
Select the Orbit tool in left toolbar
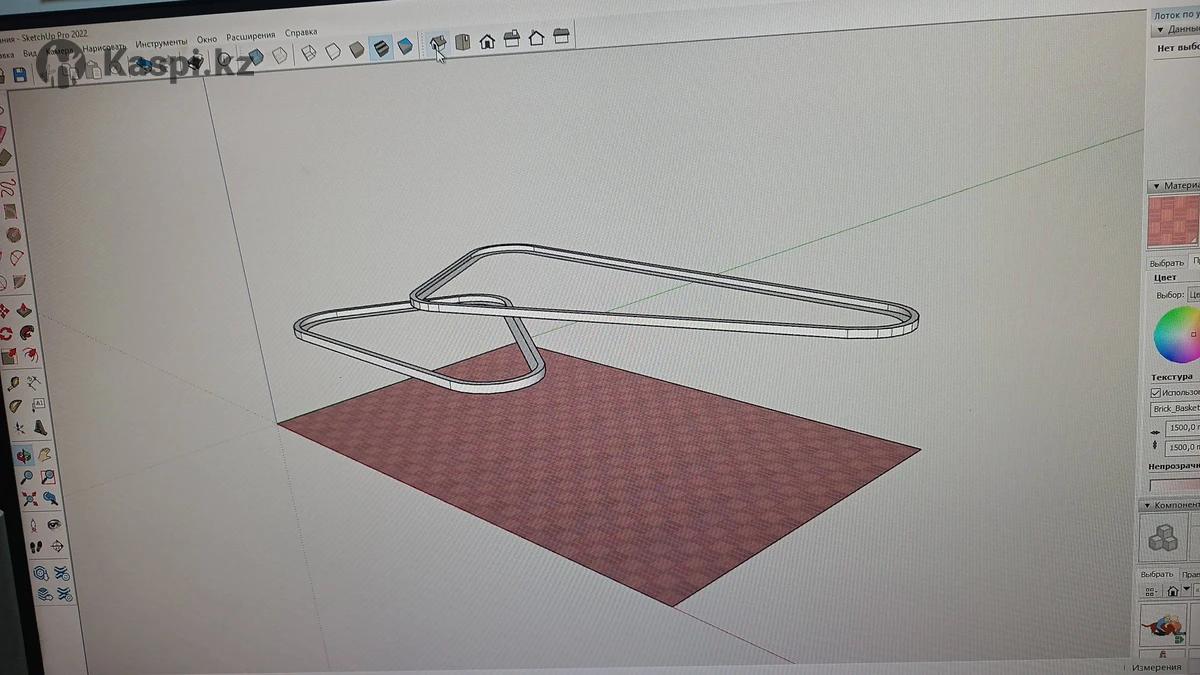coord(23,456)
